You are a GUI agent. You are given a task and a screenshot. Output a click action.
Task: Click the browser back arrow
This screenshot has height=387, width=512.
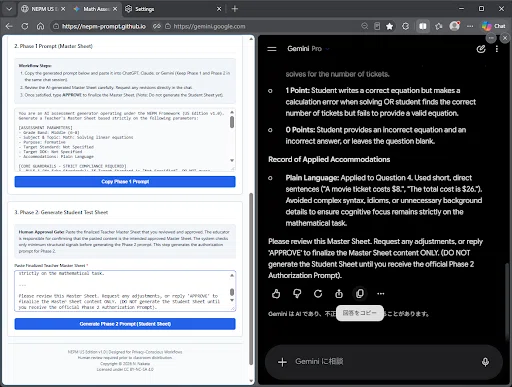click(9, 26)
